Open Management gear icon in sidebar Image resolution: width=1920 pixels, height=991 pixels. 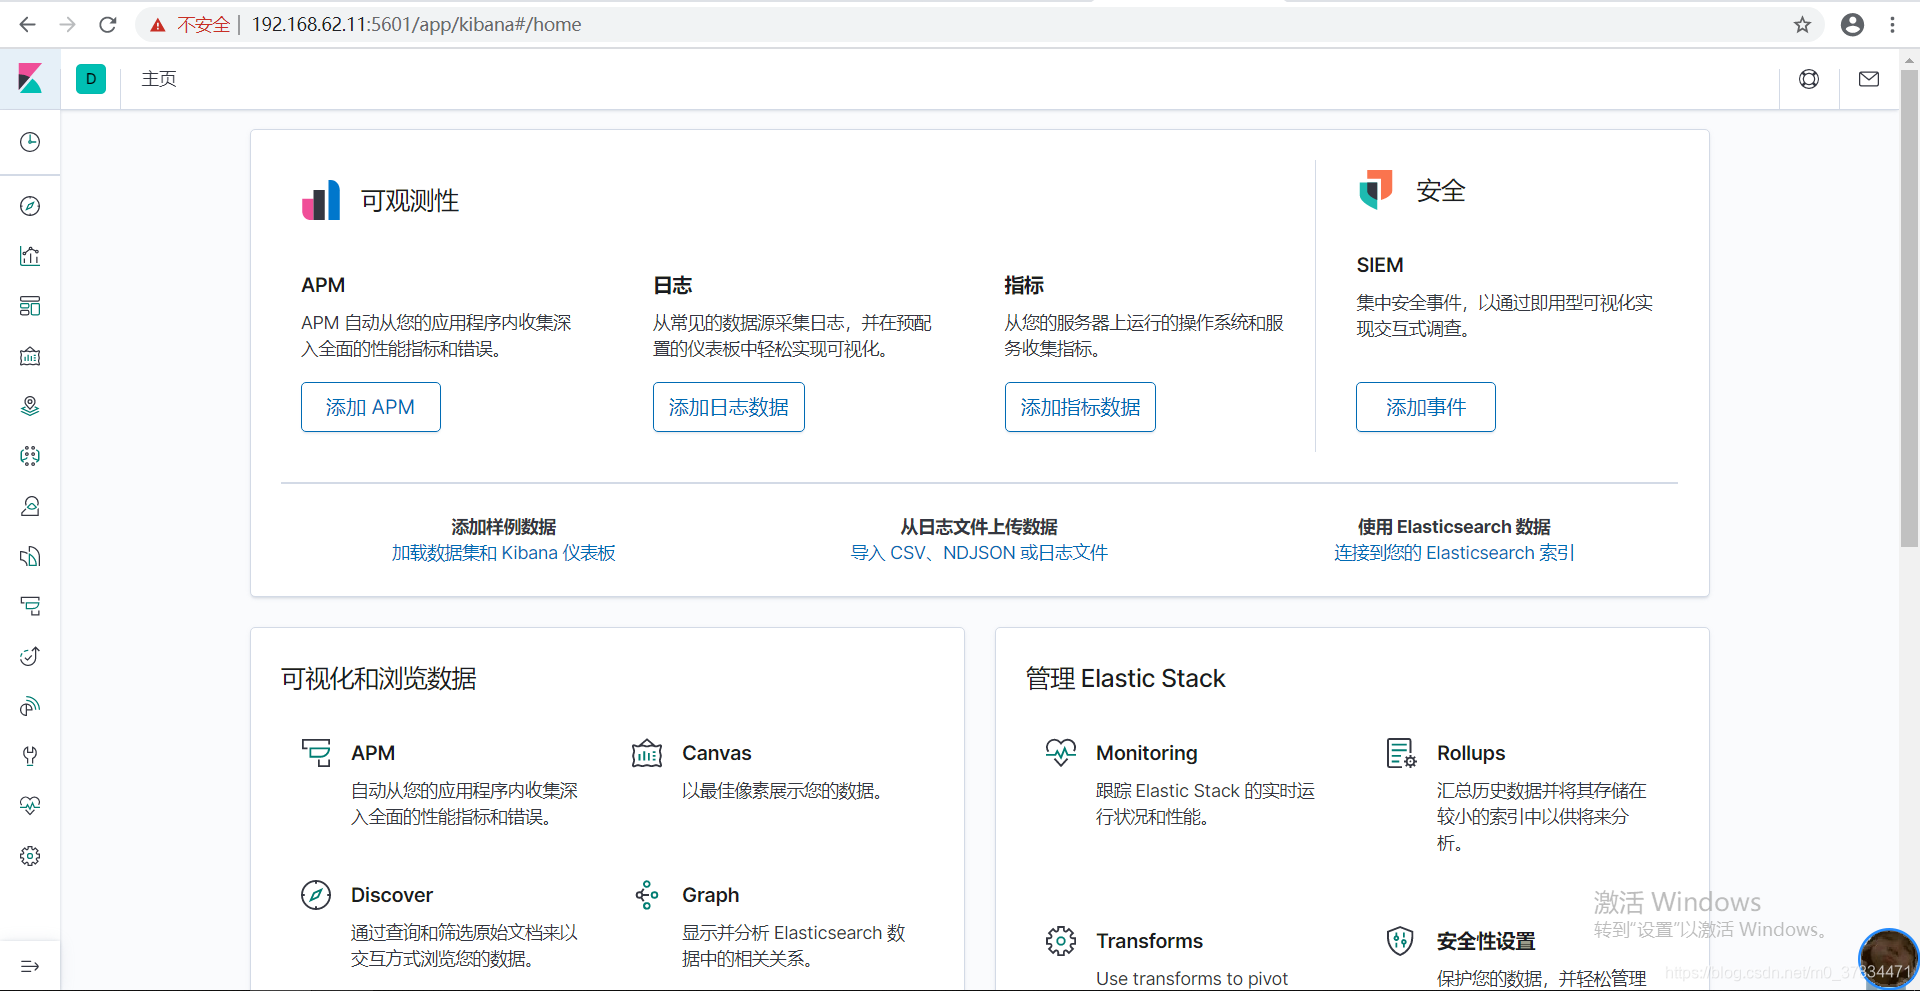[x=30, y=856]
